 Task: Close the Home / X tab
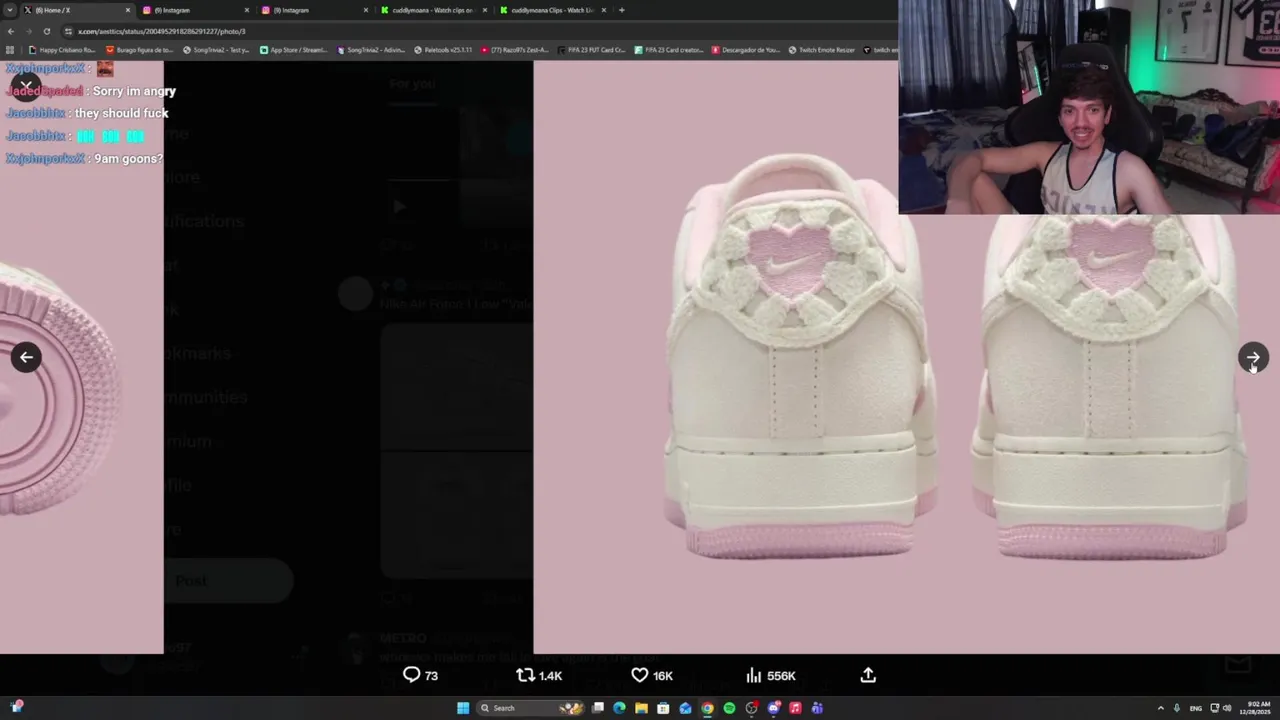point(127,10)
